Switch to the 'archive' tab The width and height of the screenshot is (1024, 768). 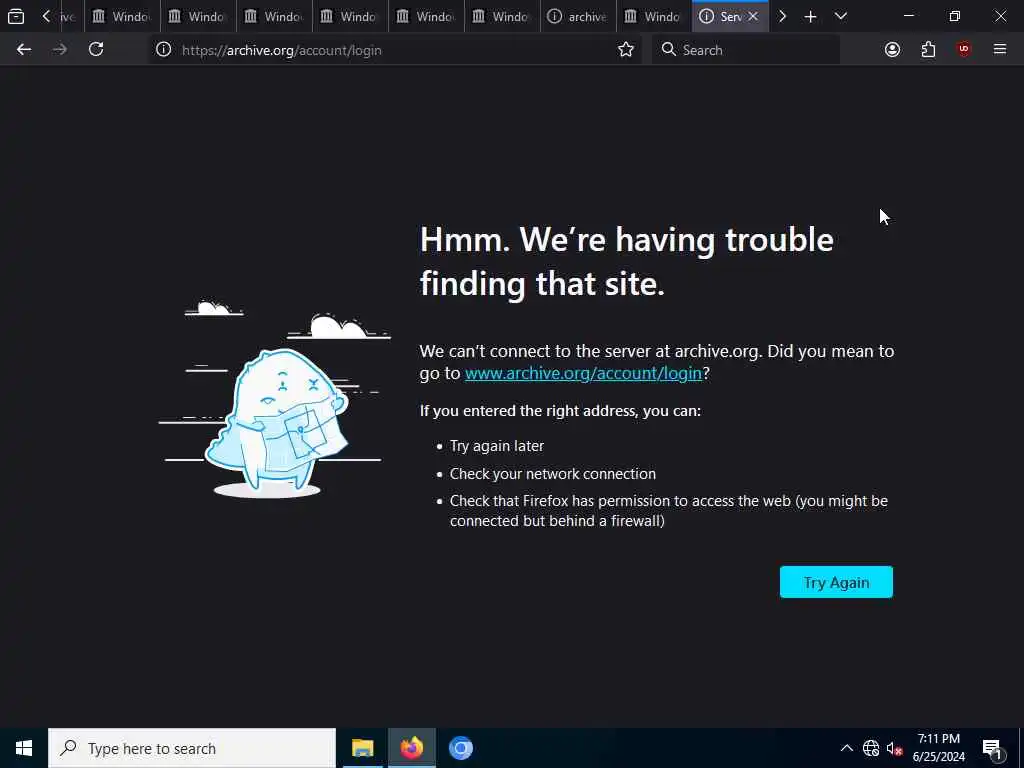pyautogui.click(x=578, y=16)
